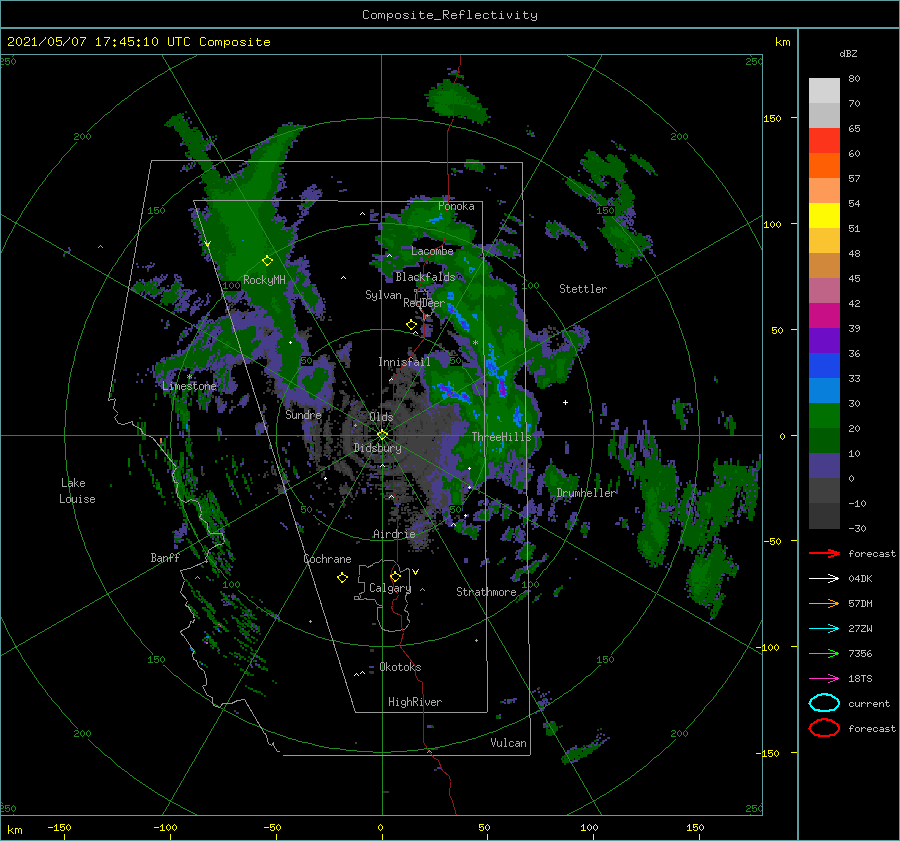Select the blue 36–33 dBZ swatch

[x=824, y=365]
